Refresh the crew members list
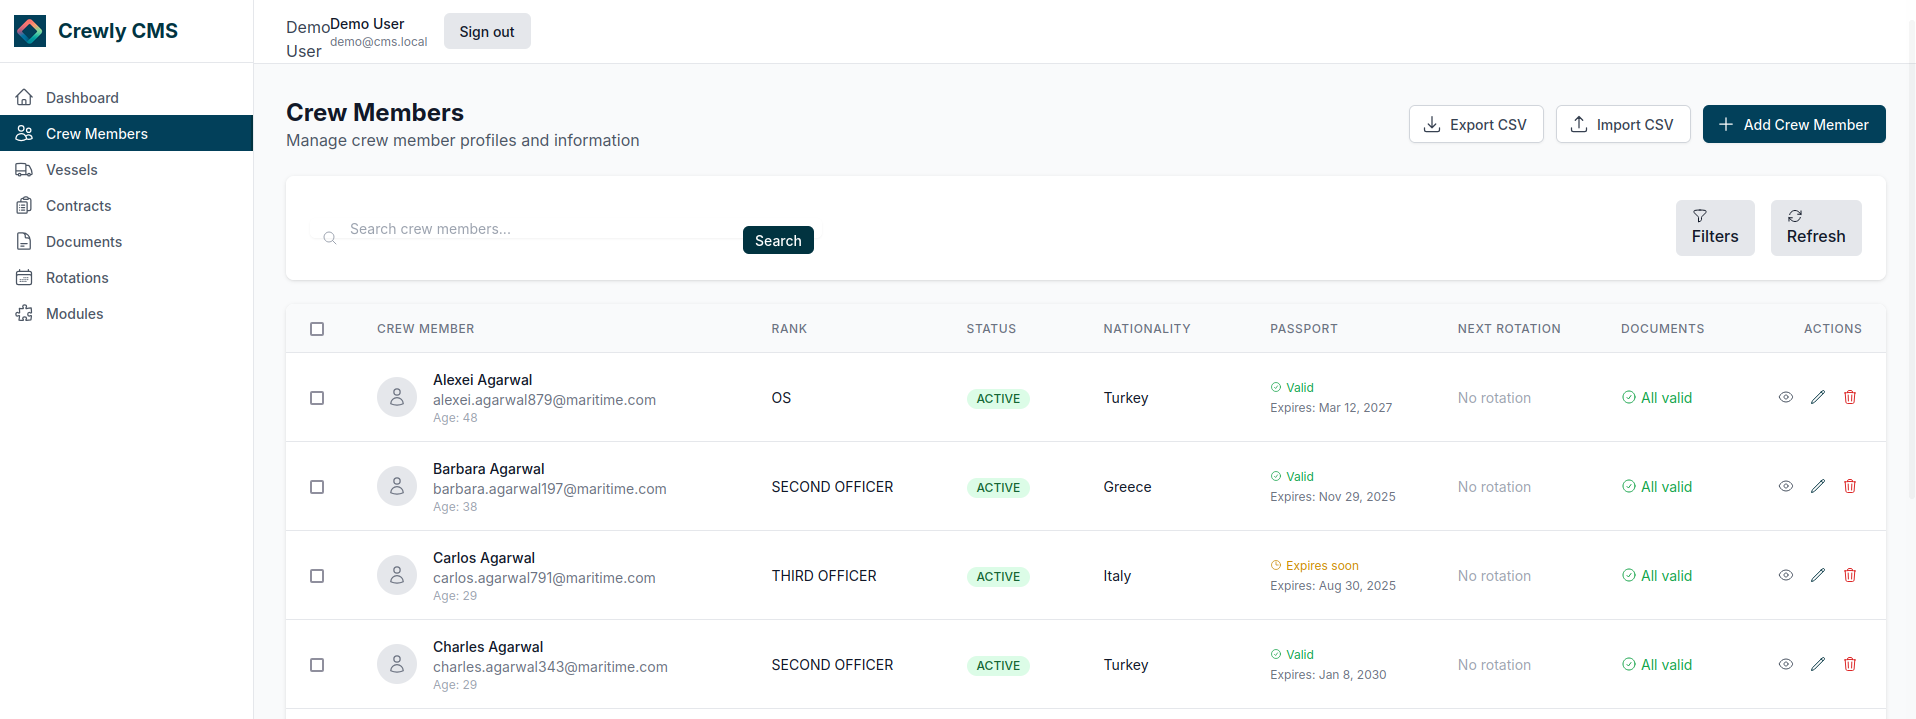This screenshot has height=719, width=1916. (x=1816, y=228)
